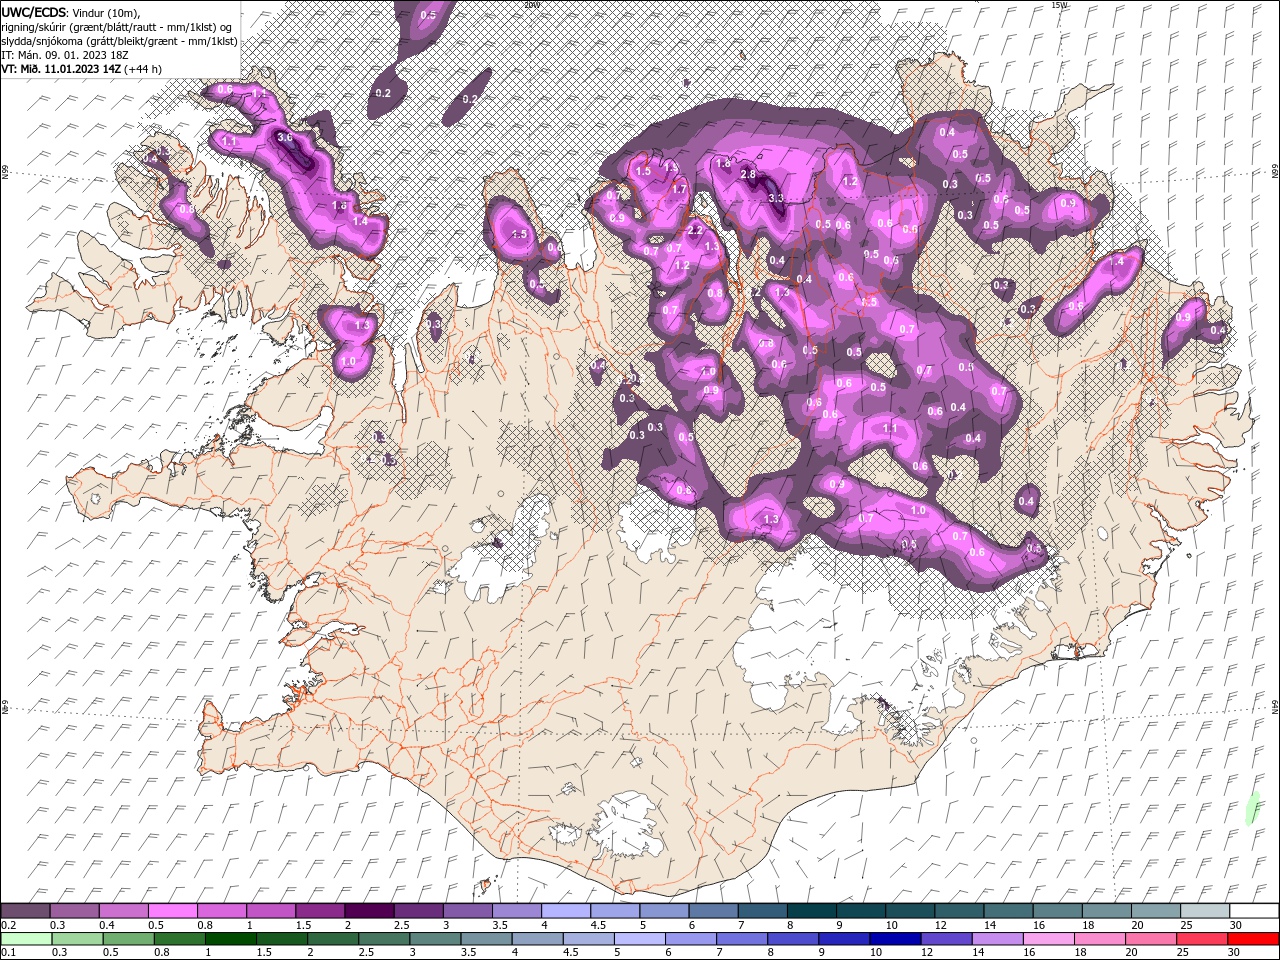
Task: Click the UWC/ECDS title in the header box
Action: coord(34,12)
